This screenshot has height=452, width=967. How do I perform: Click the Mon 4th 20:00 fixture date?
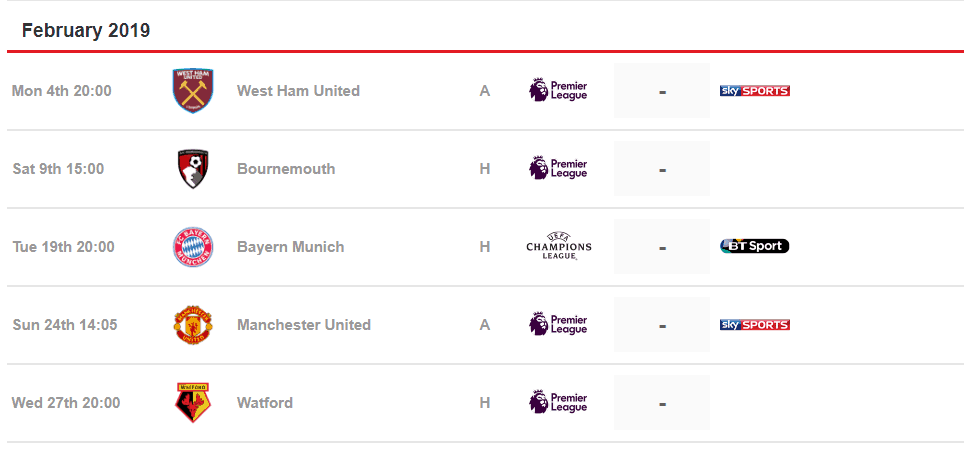tap(62, 91)
